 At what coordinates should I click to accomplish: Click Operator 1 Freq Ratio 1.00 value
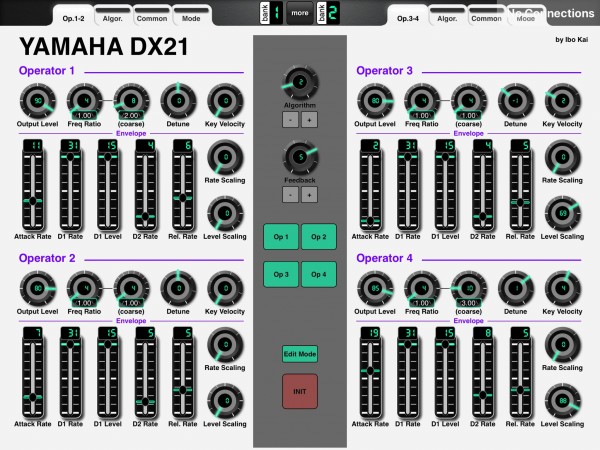pos(85,116)
